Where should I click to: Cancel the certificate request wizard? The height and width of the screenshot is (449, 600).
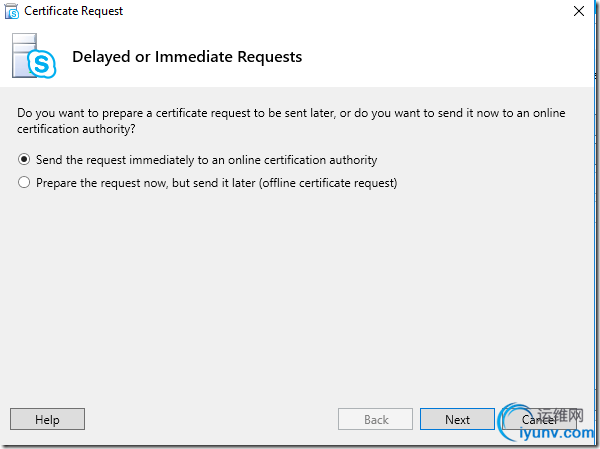[538, 420]
